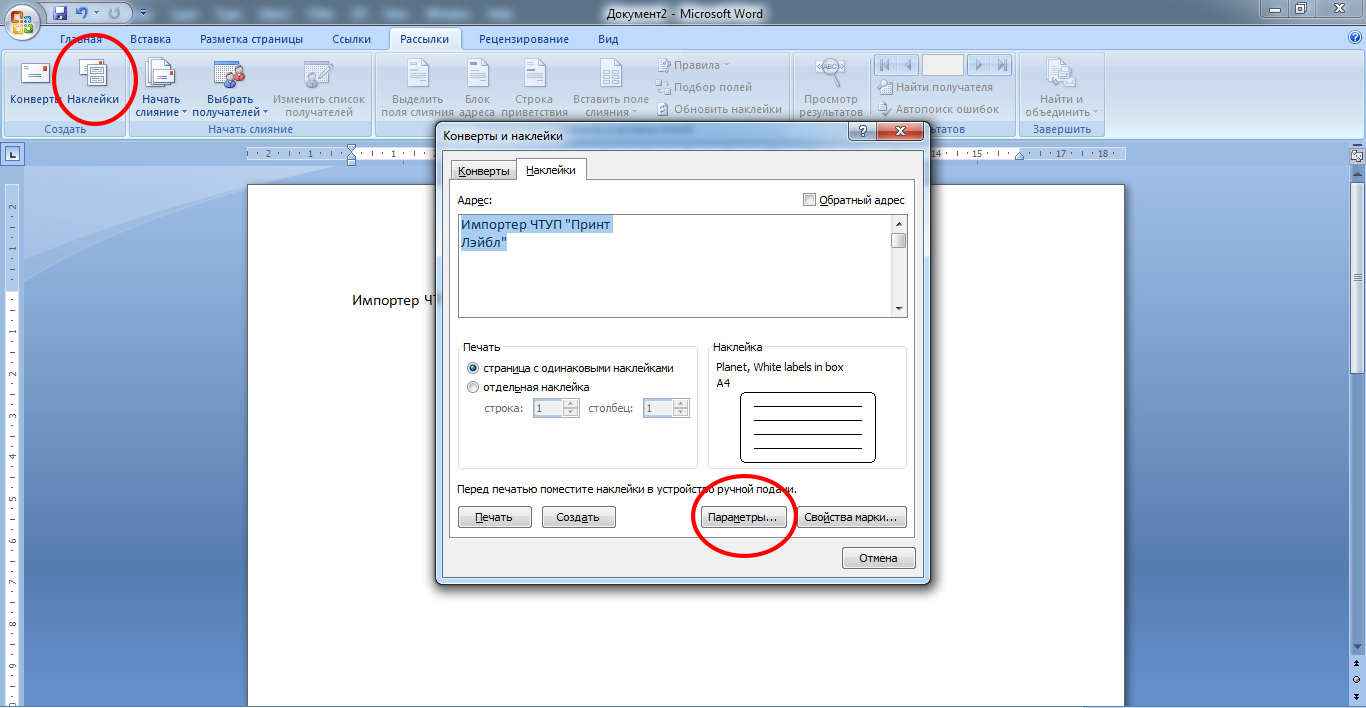
Task: Expand Вставить поле слияния dropdown
Action: [x=610, y=88]
